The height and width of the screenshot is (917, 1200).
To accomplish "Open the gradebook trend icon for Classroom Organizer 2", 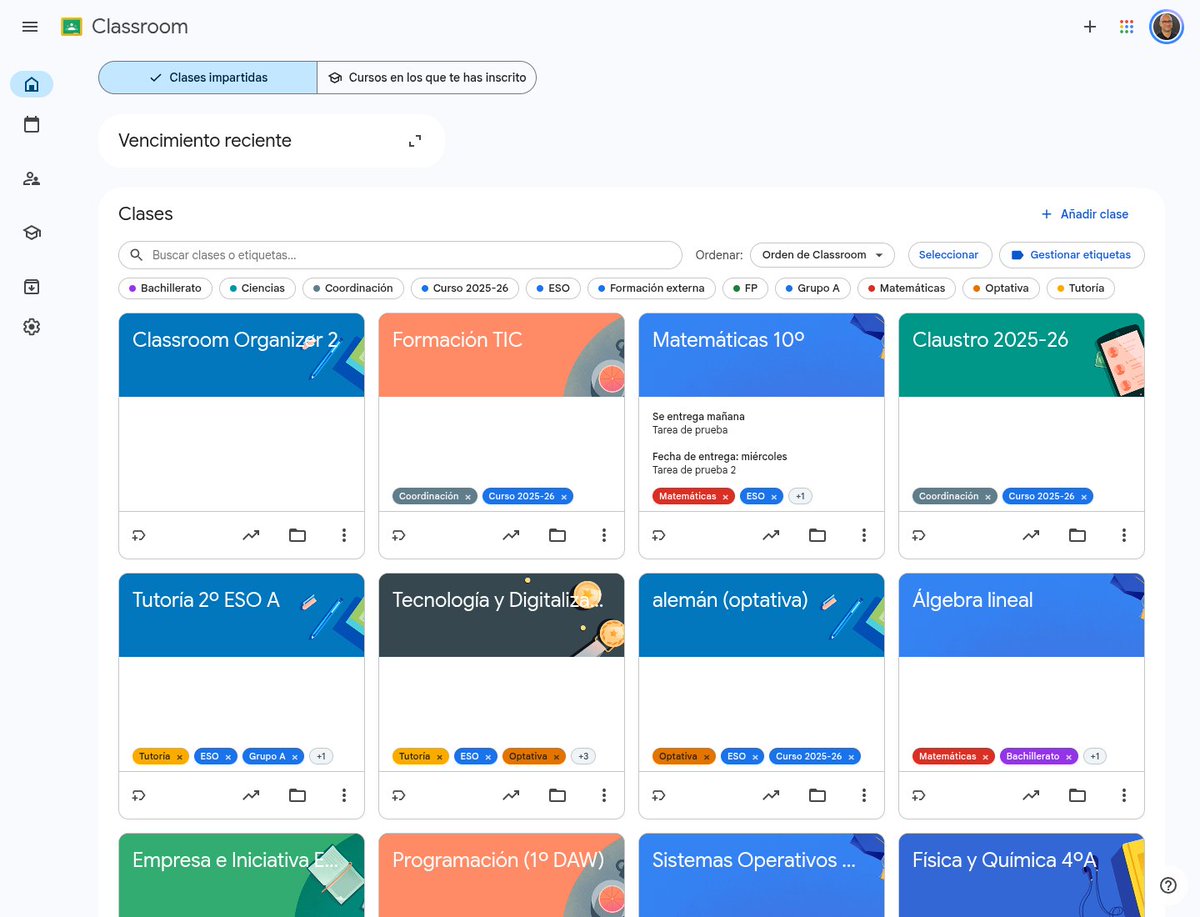I will (251, 535).
